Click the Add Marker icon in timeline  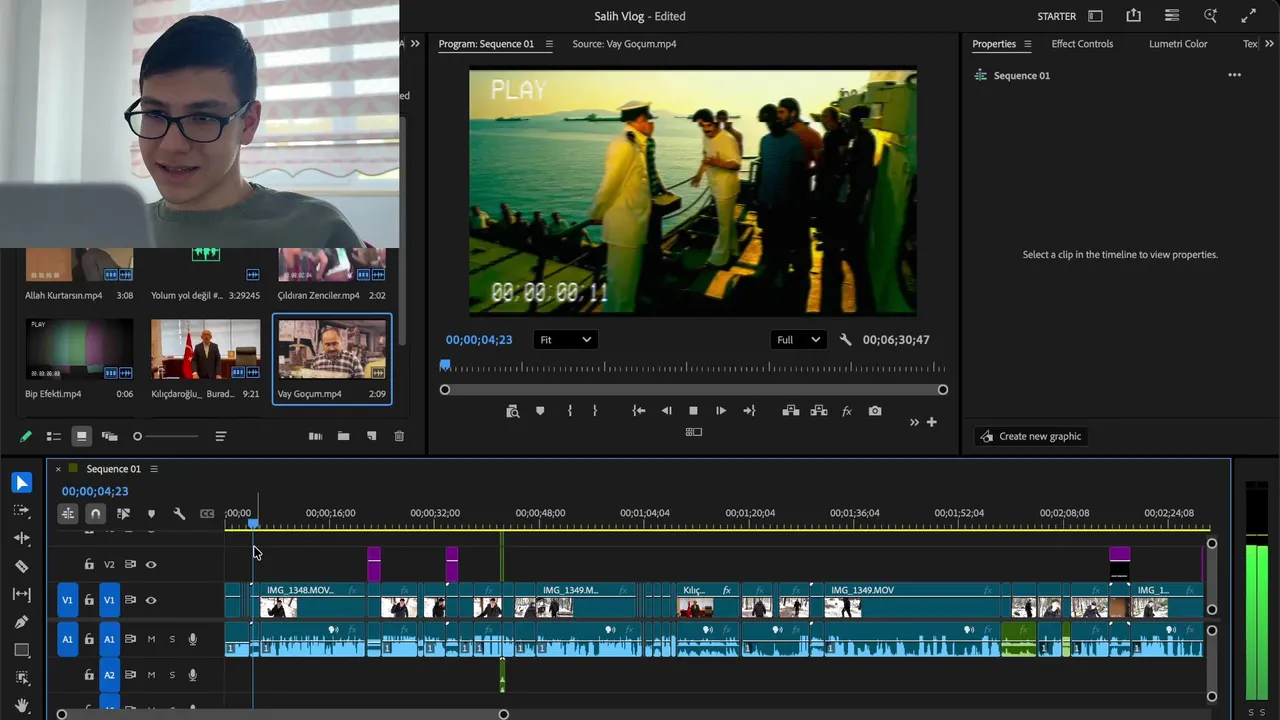[151, 513]
